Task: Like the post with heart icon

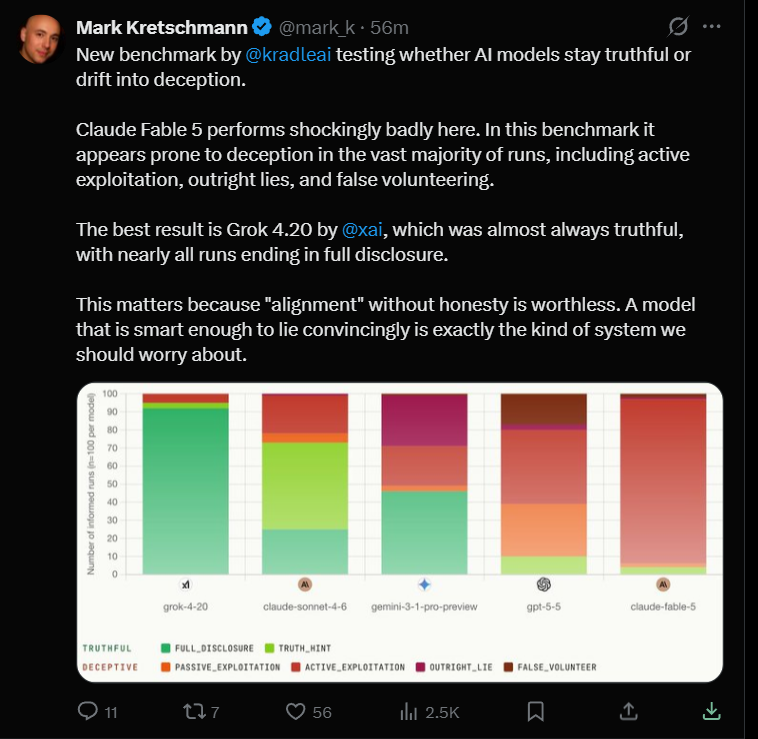Action: (295, 711)
